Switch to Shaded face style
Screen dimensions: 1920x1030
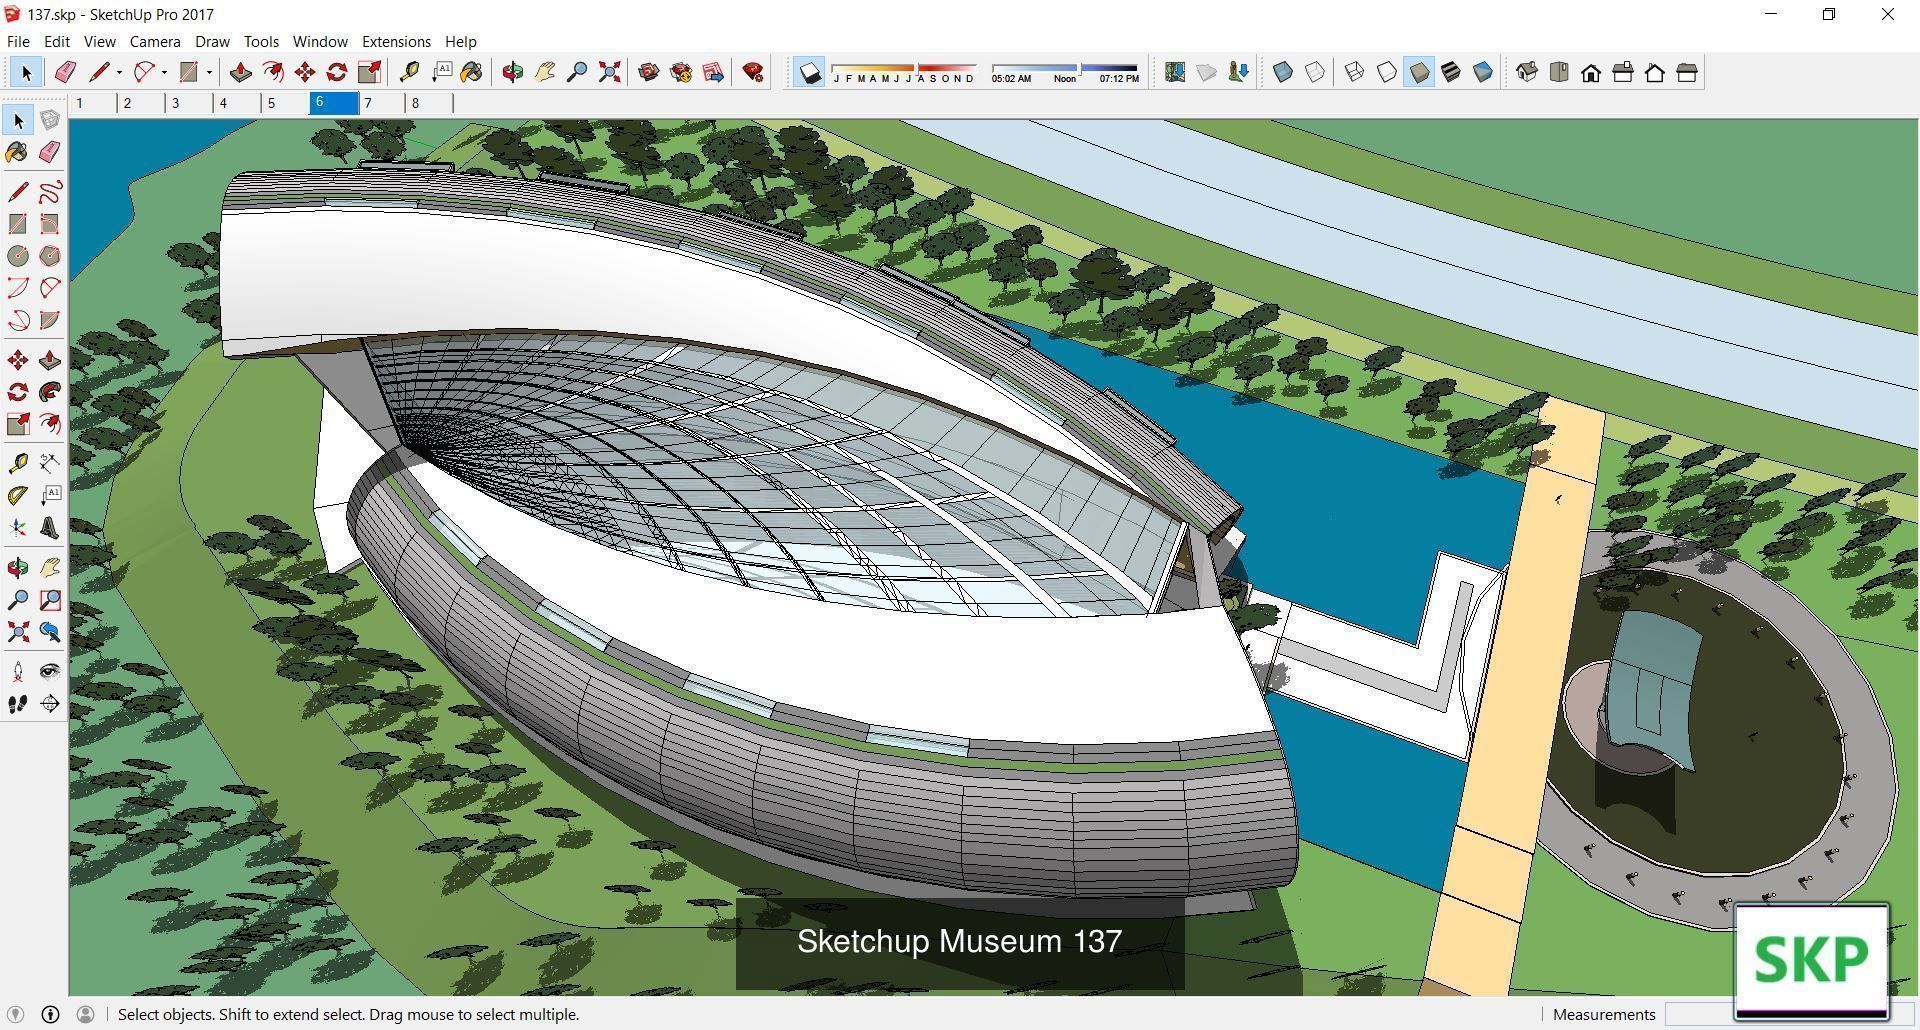(1419, 72)
